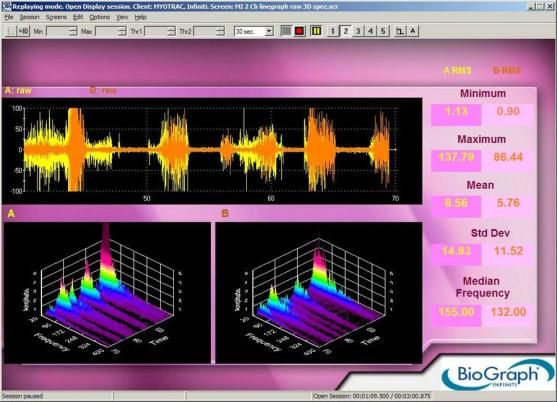Adjust the Thr1 spinner arrows
The width and height of the screenshot is (557, 402).
(172, 31)
